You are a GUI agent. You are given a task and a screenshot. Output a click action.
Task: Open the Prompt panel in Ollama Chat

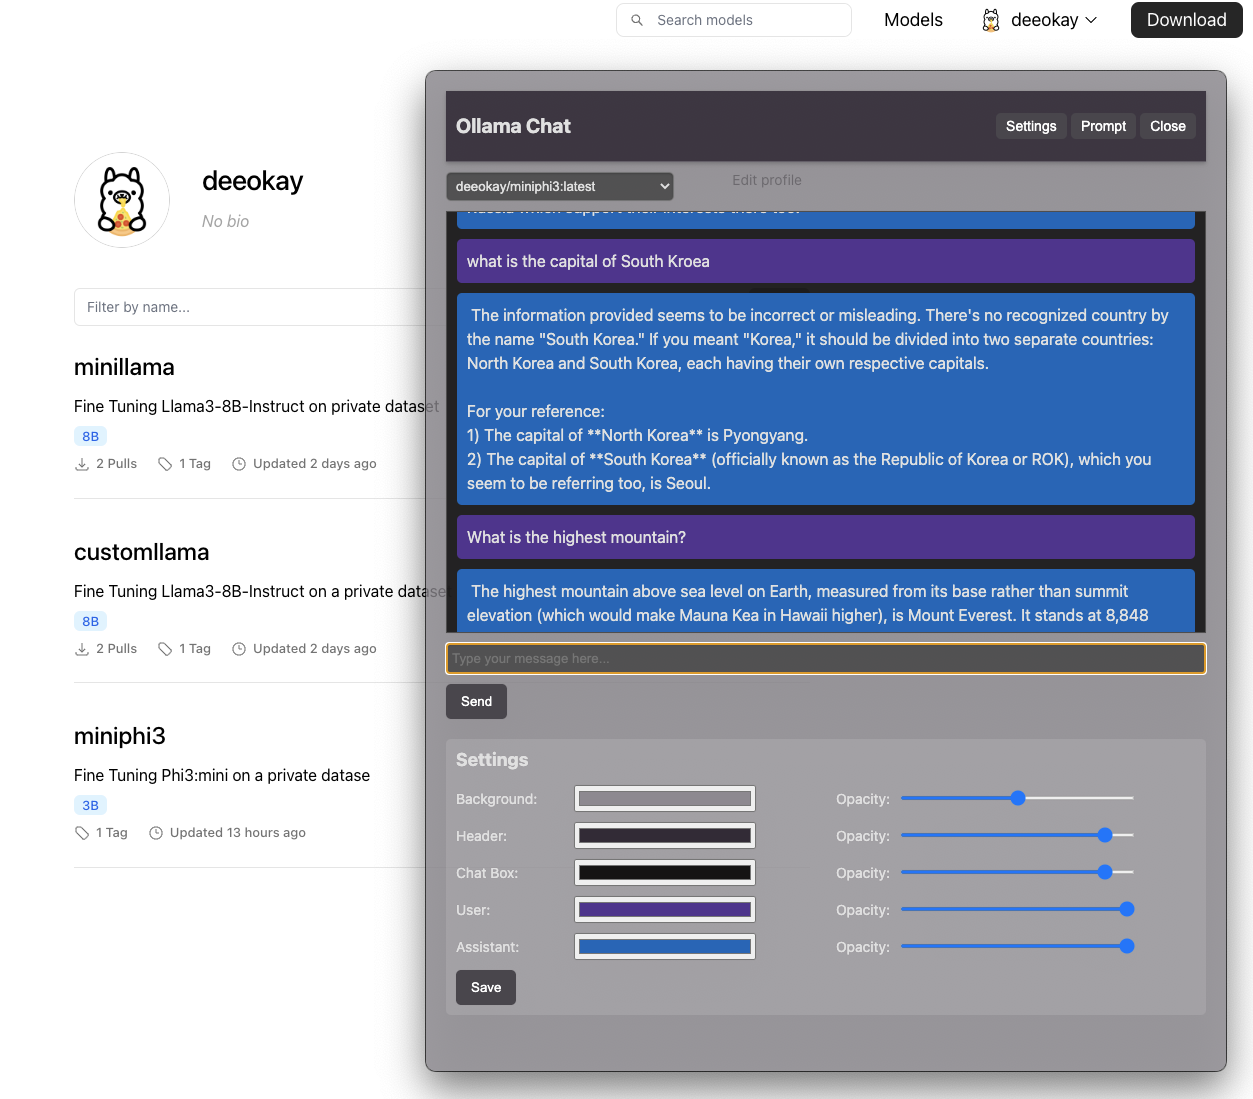tap(1103, 126)
